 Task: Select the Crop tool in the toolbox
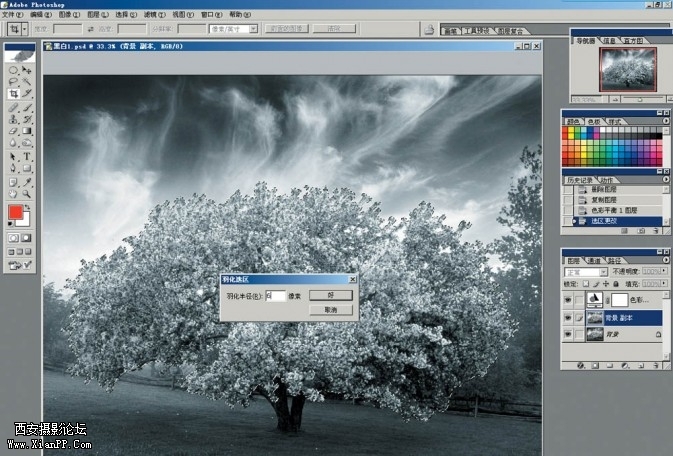(14, 95)
